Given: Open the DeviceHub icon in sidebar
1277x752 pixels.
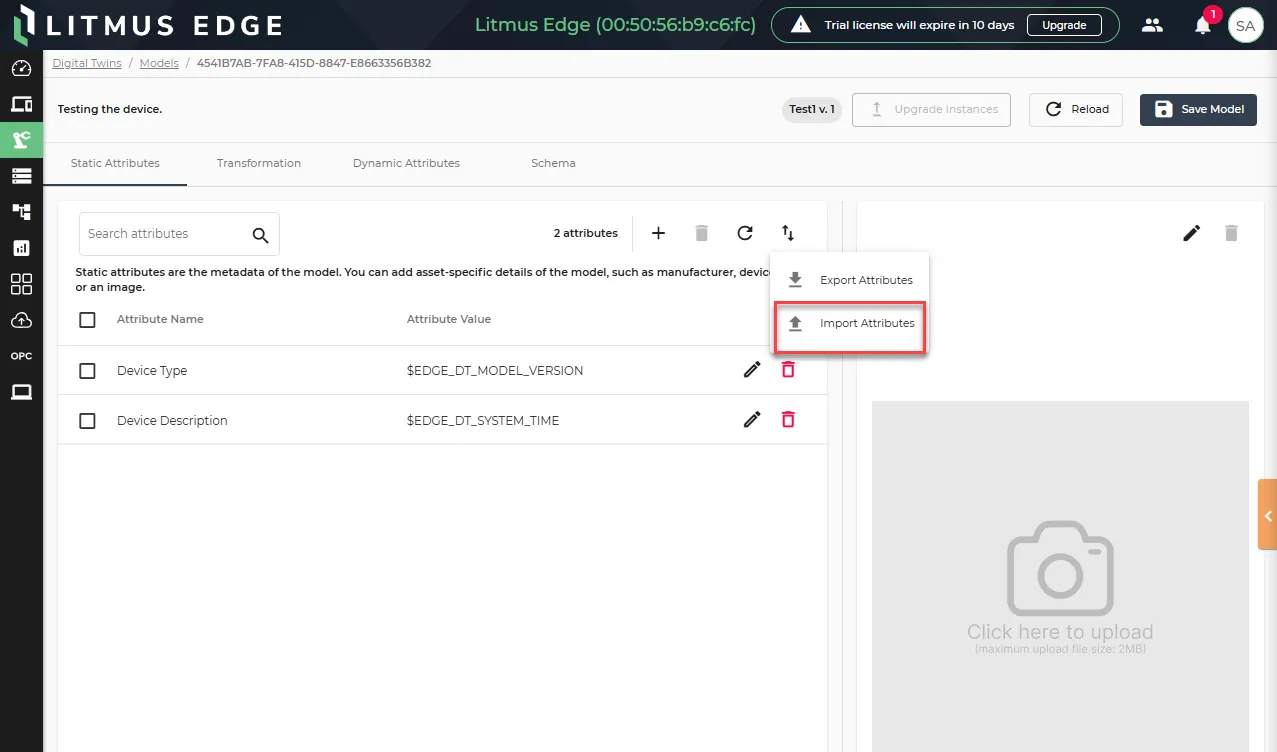Looking at the screenshot, I should 21,104.
